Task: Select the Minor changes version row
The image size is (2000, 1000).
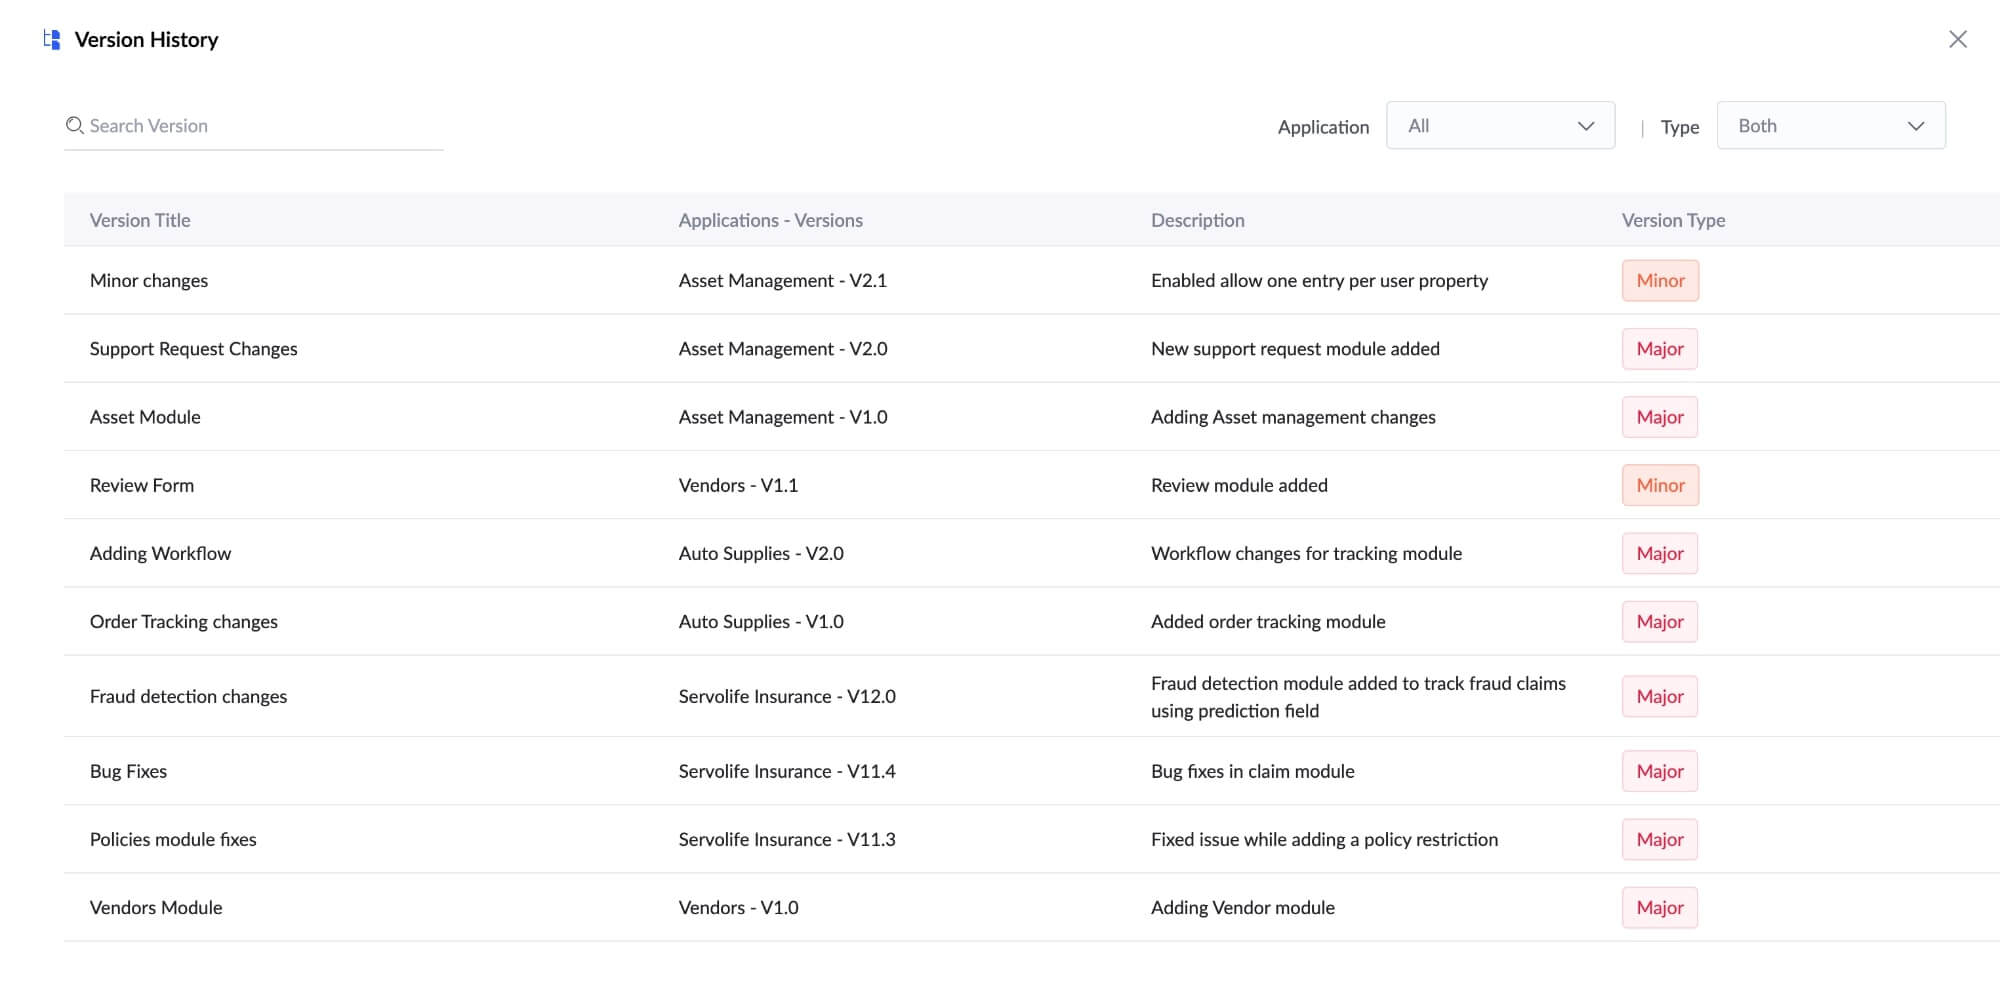Action: pyautogui.click(x=149, y=281)
